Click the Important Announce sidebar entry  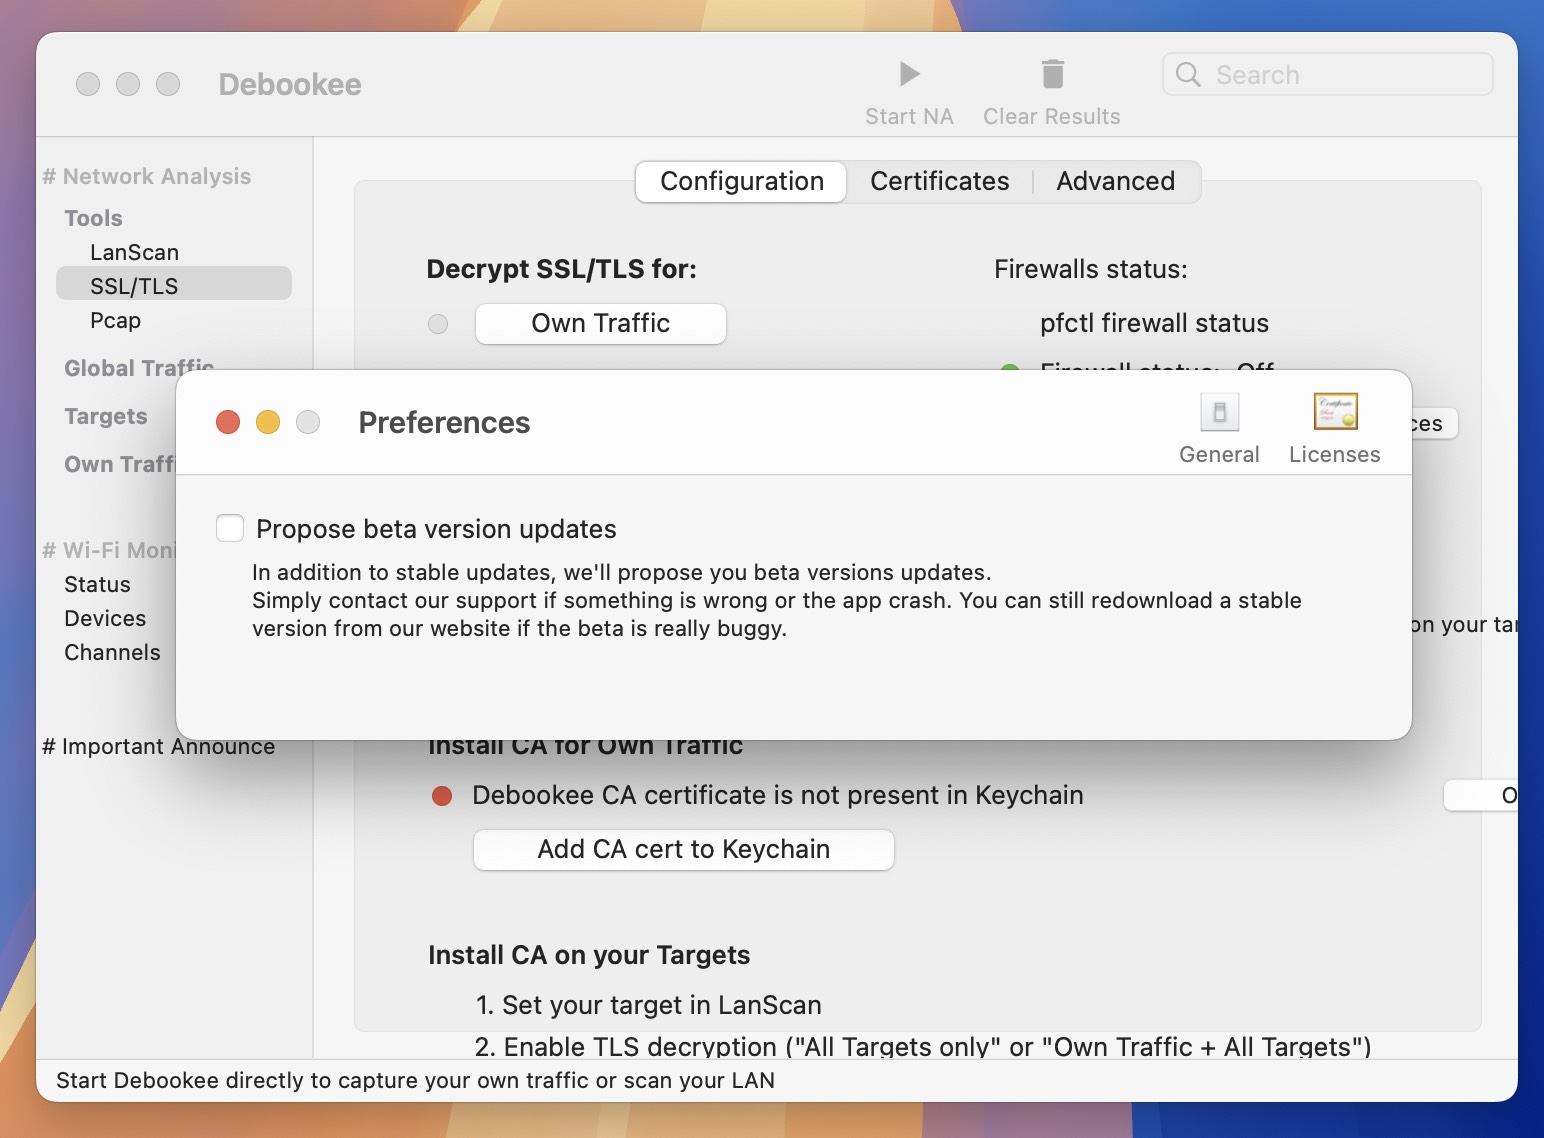pyautogui.click(x=159, y=746)
